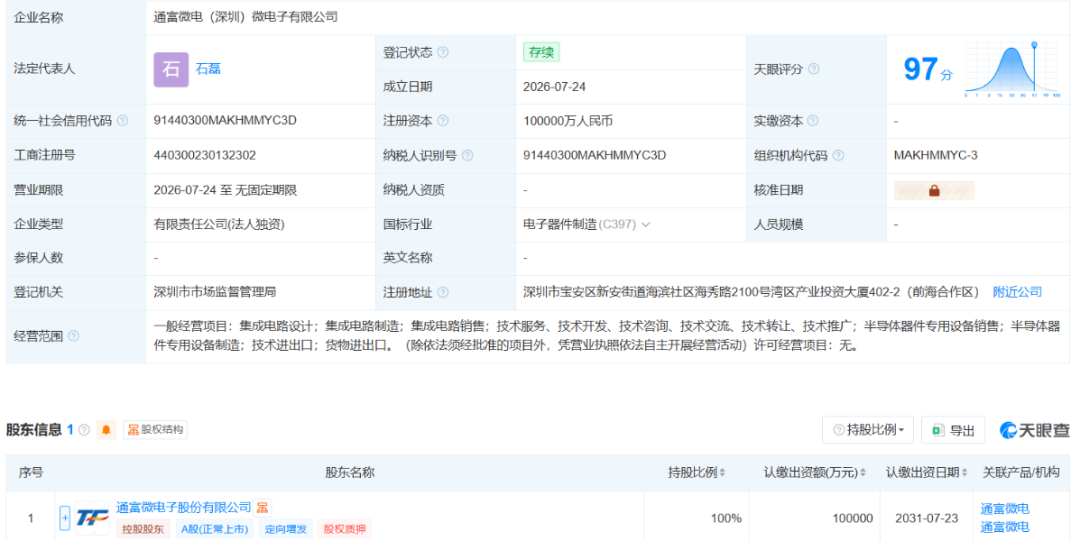Image resolution: width=1080 pixels, height=541 pixels.
Task: Select 组织机构代码 value MAKHMMYC-3
Action: click(x=935, y=156)
